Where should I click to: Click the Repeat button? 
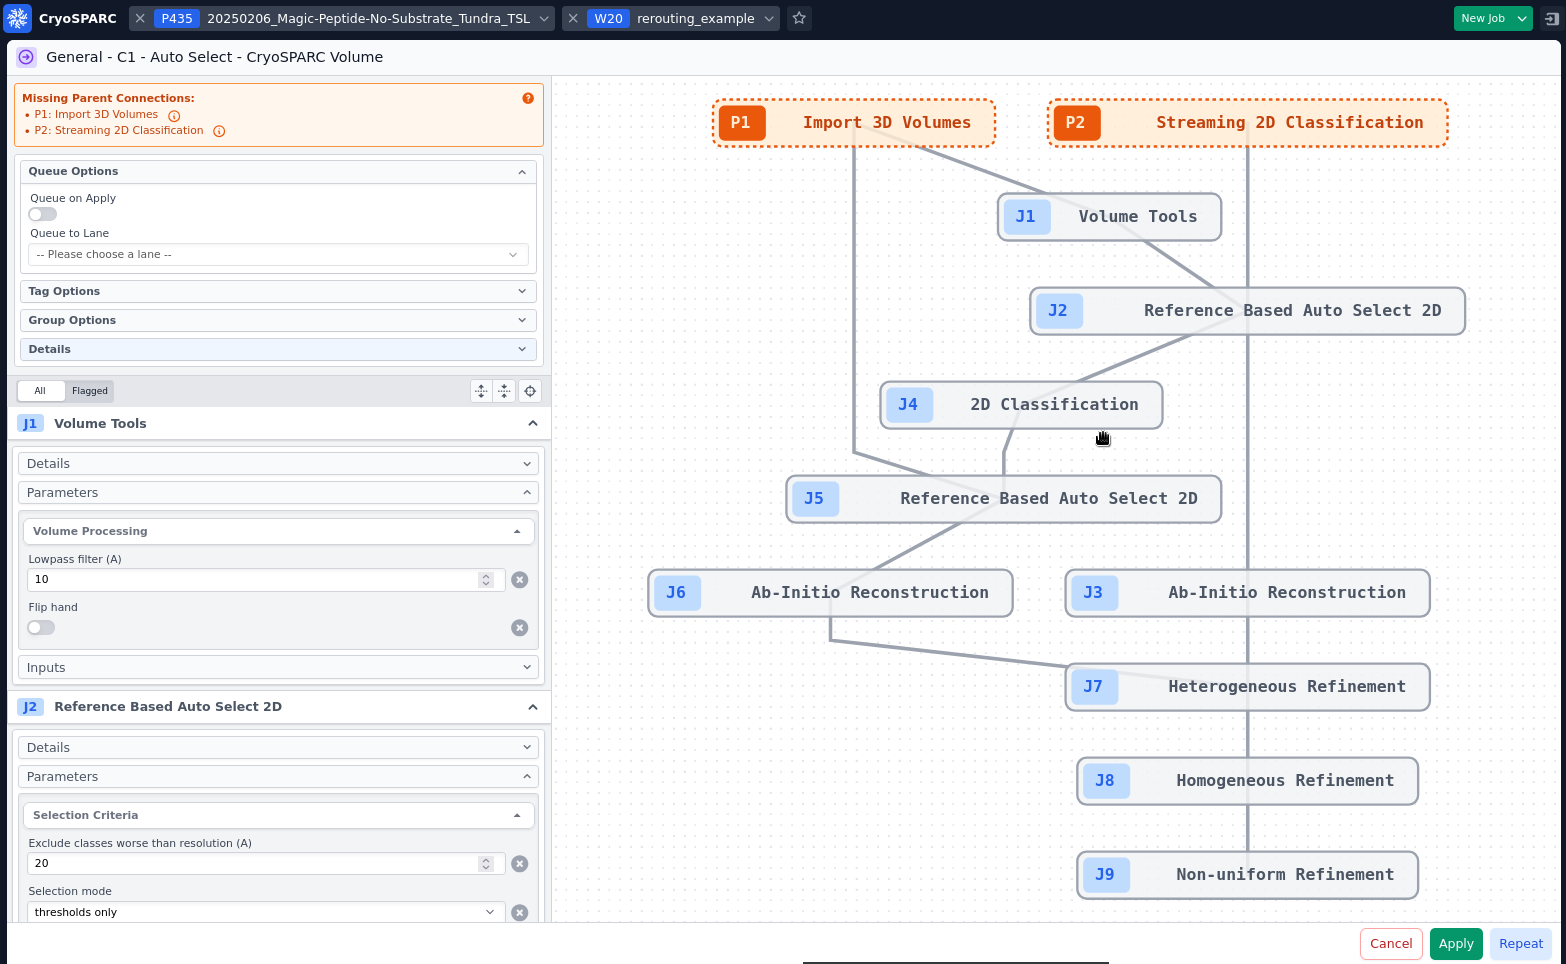(x=1521, y=944)
